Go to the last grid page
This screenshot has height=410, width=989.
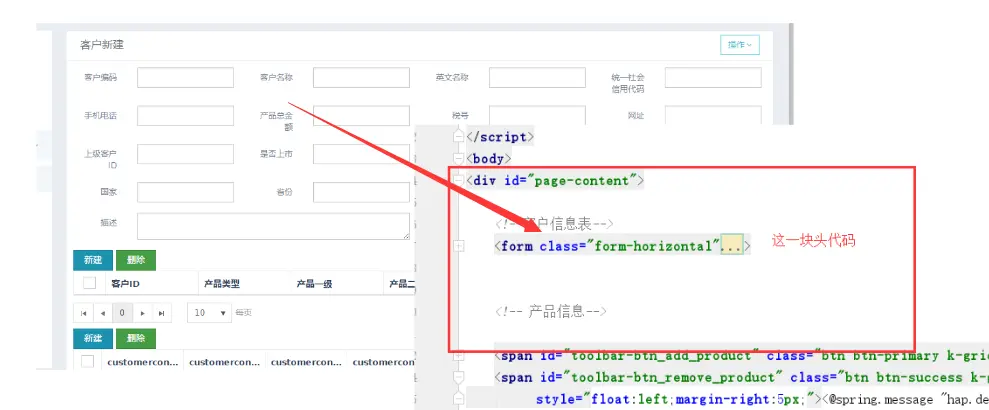tap(161, 313)
